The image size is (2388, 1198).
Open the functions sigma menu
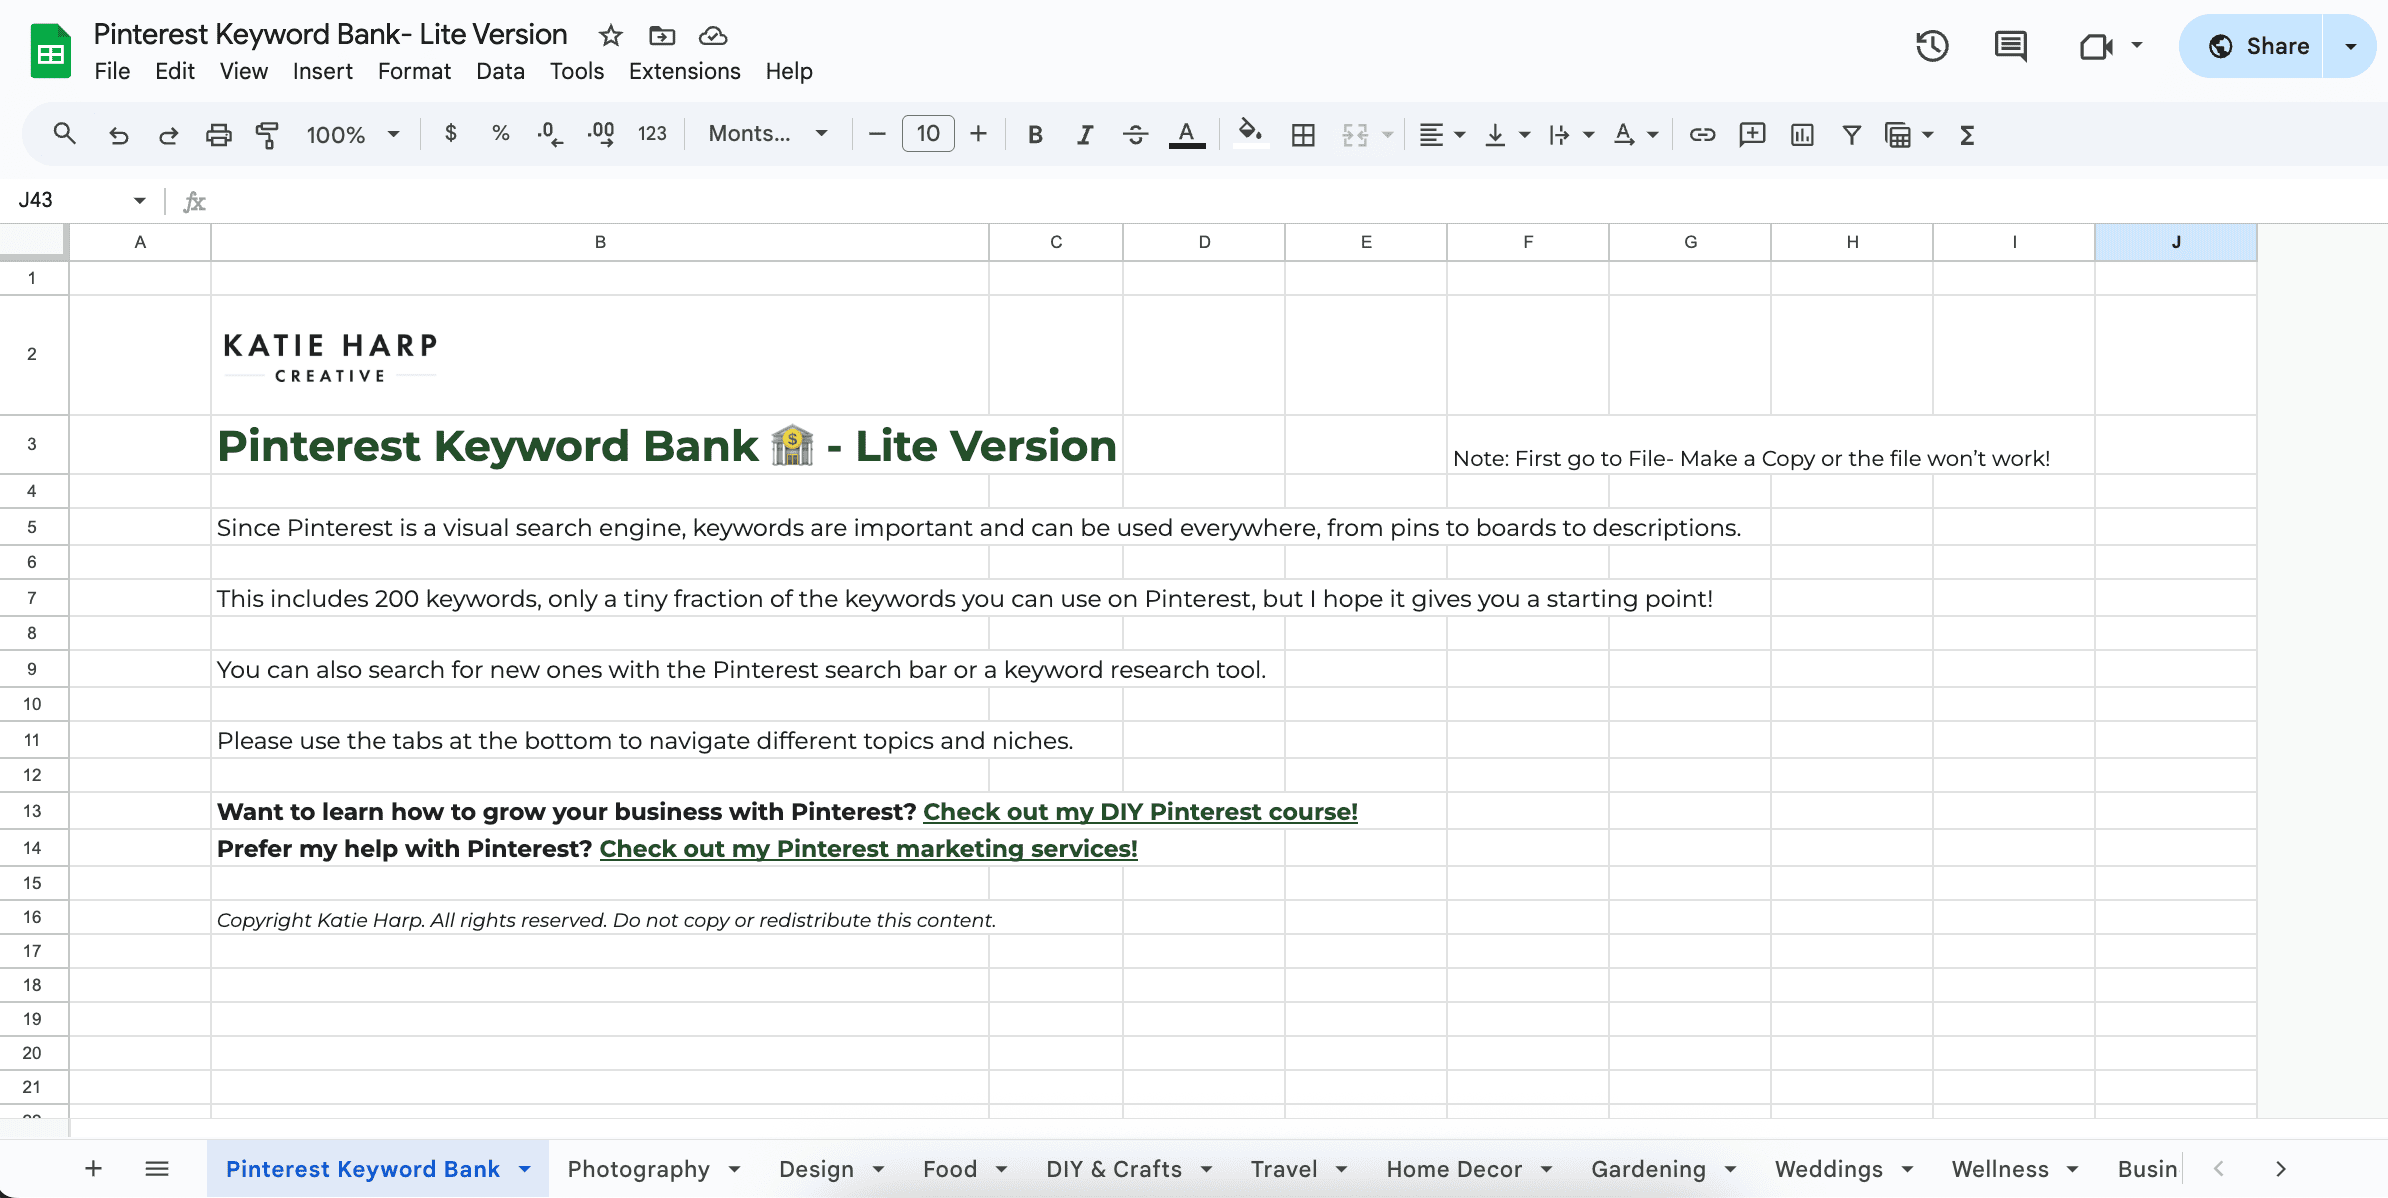pos(1967,134)
